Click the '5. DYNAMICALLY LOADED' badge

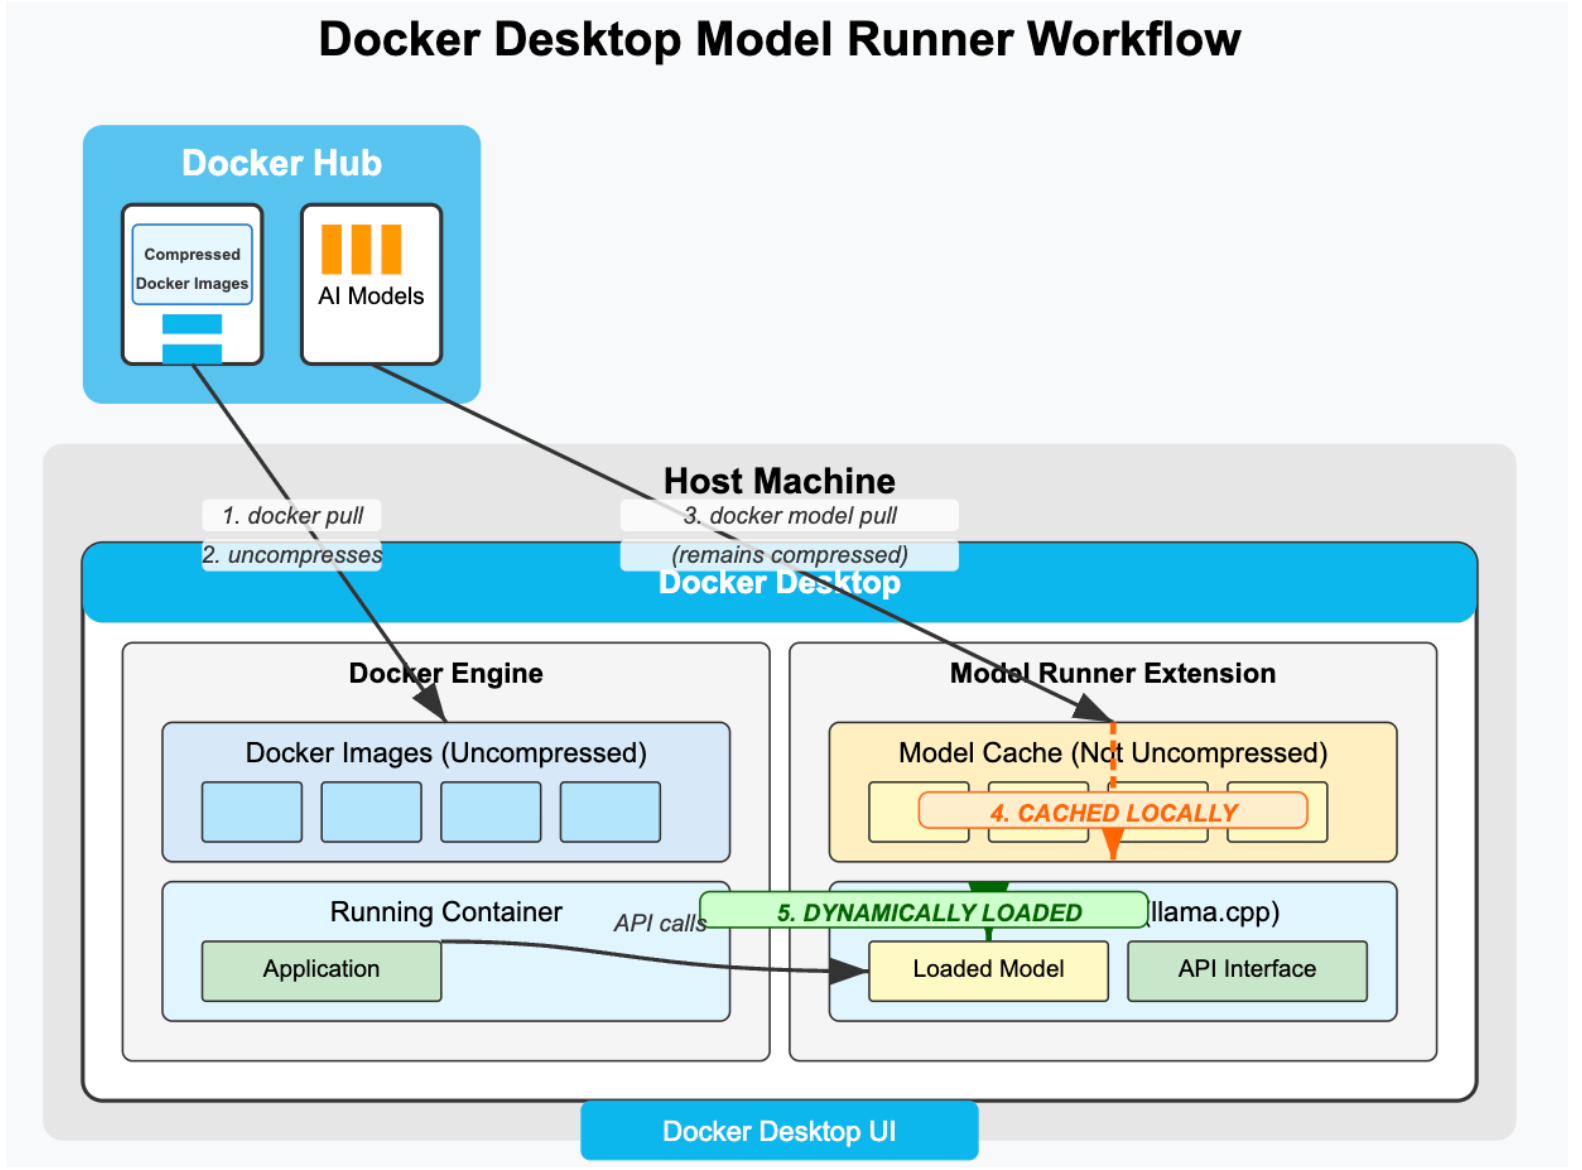point(924,911)
